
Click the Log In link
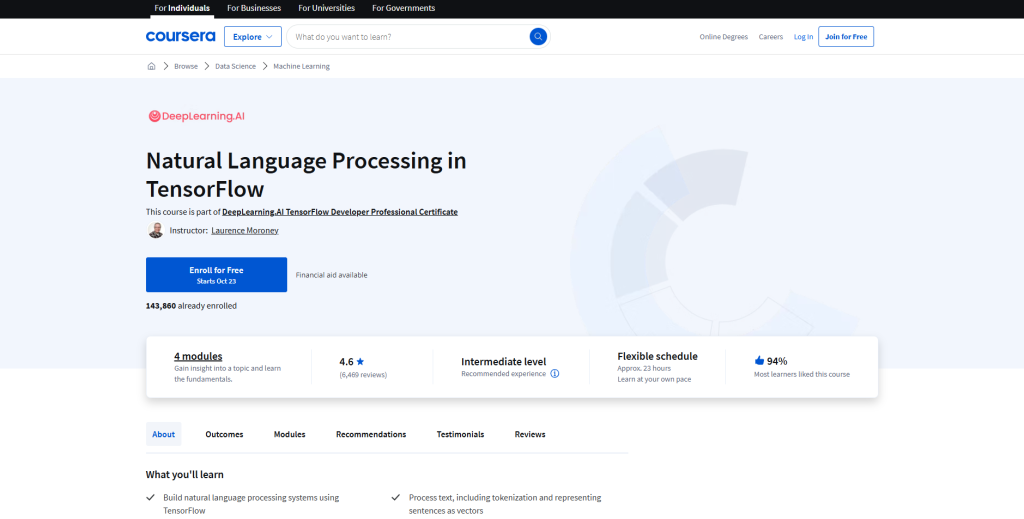pyautogui.click(x=803, y=37)
